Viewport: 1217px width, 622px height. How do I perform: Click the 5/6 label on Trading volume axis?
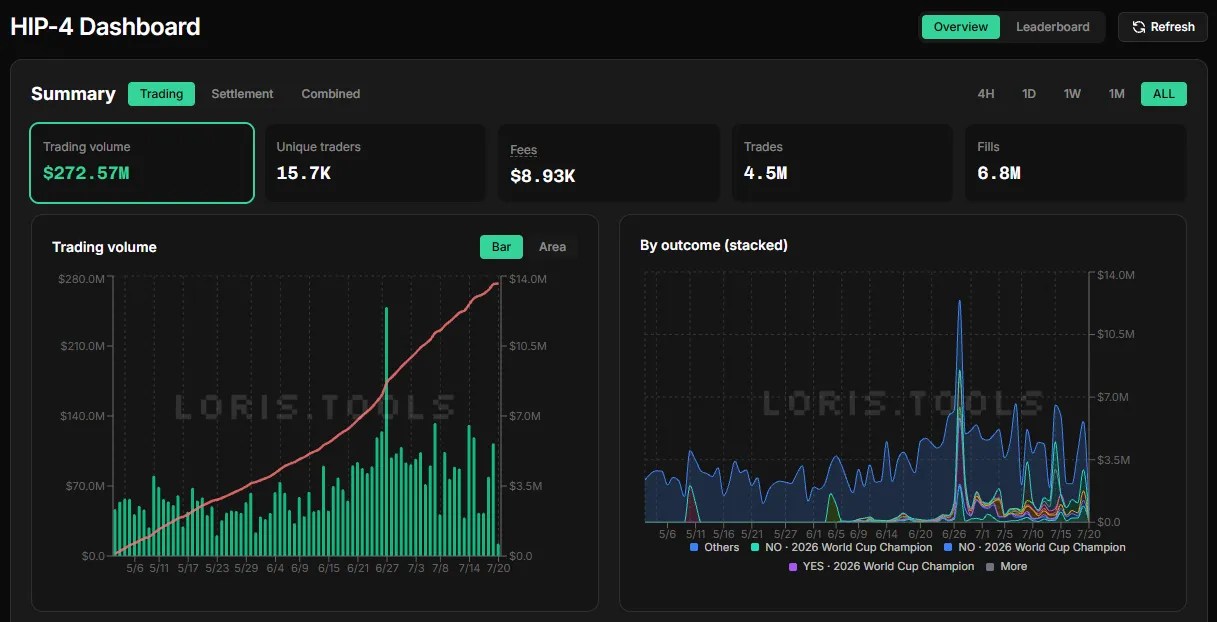point(134,568)
